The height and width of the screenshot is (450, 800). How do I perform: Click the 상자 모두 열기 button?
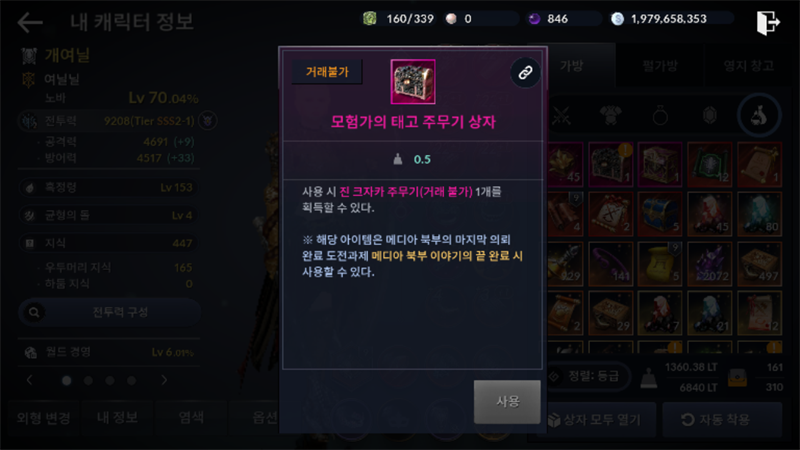[593, 419]
